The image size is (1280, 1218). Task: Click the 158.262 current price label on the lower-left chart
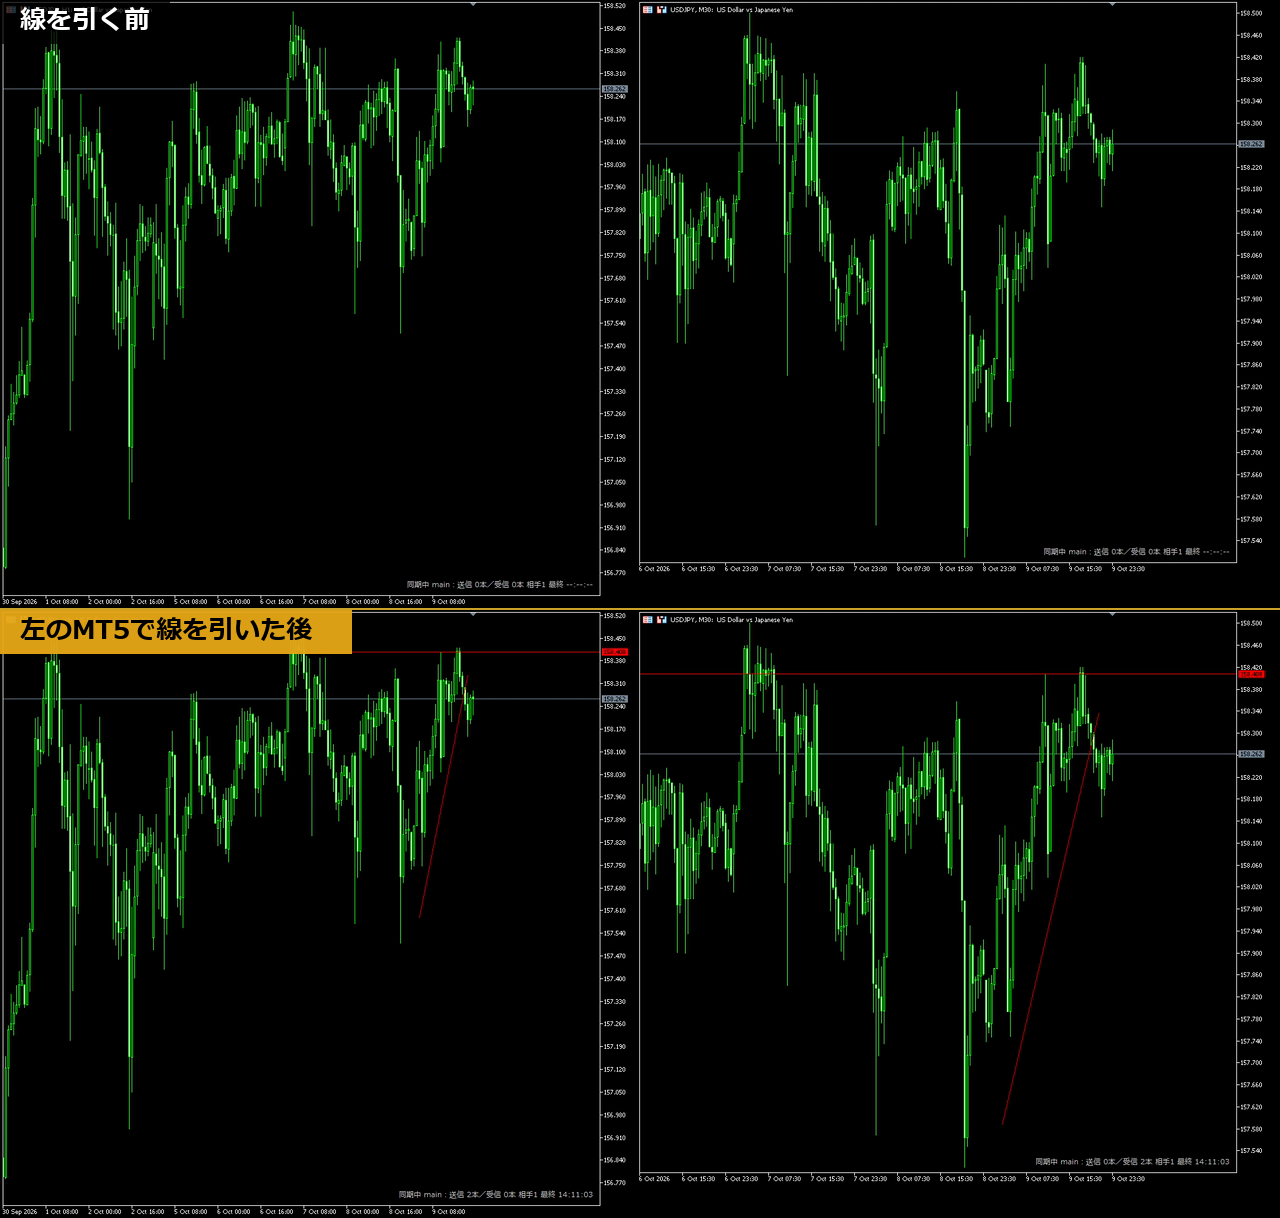pyautogui.click(x=614, y=699)
